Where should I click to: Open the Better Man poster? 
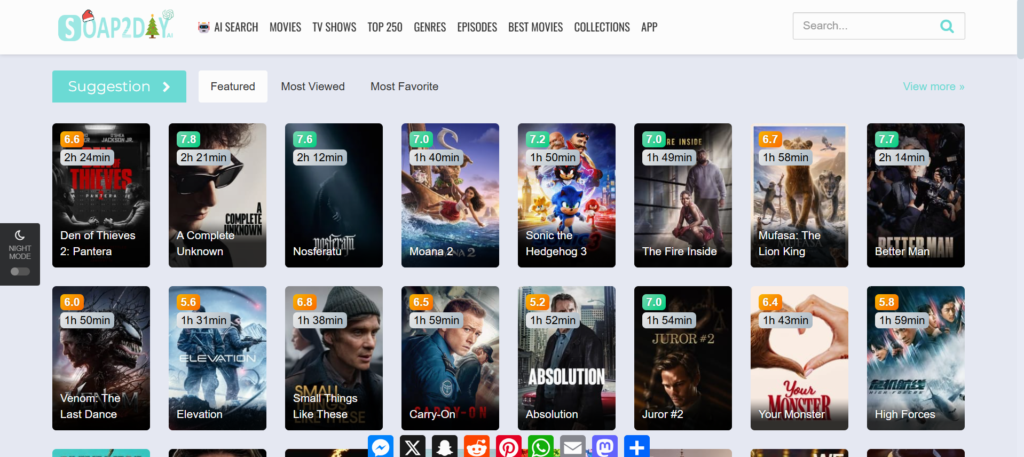916,195
